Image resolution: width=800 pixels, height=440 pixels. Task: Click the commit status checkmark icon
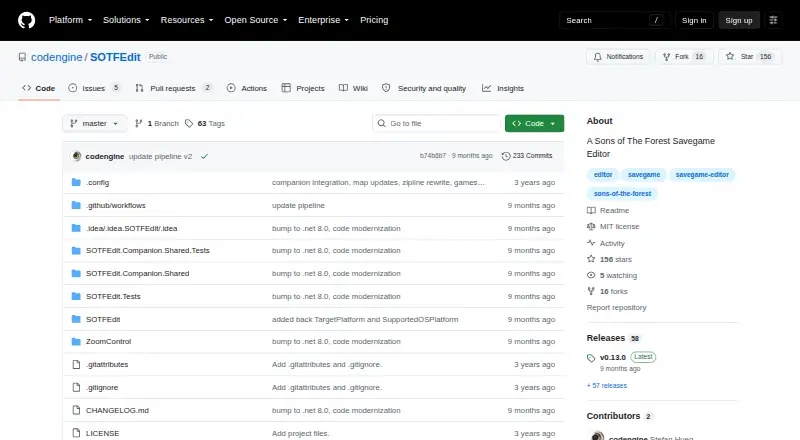pos(205,157)
